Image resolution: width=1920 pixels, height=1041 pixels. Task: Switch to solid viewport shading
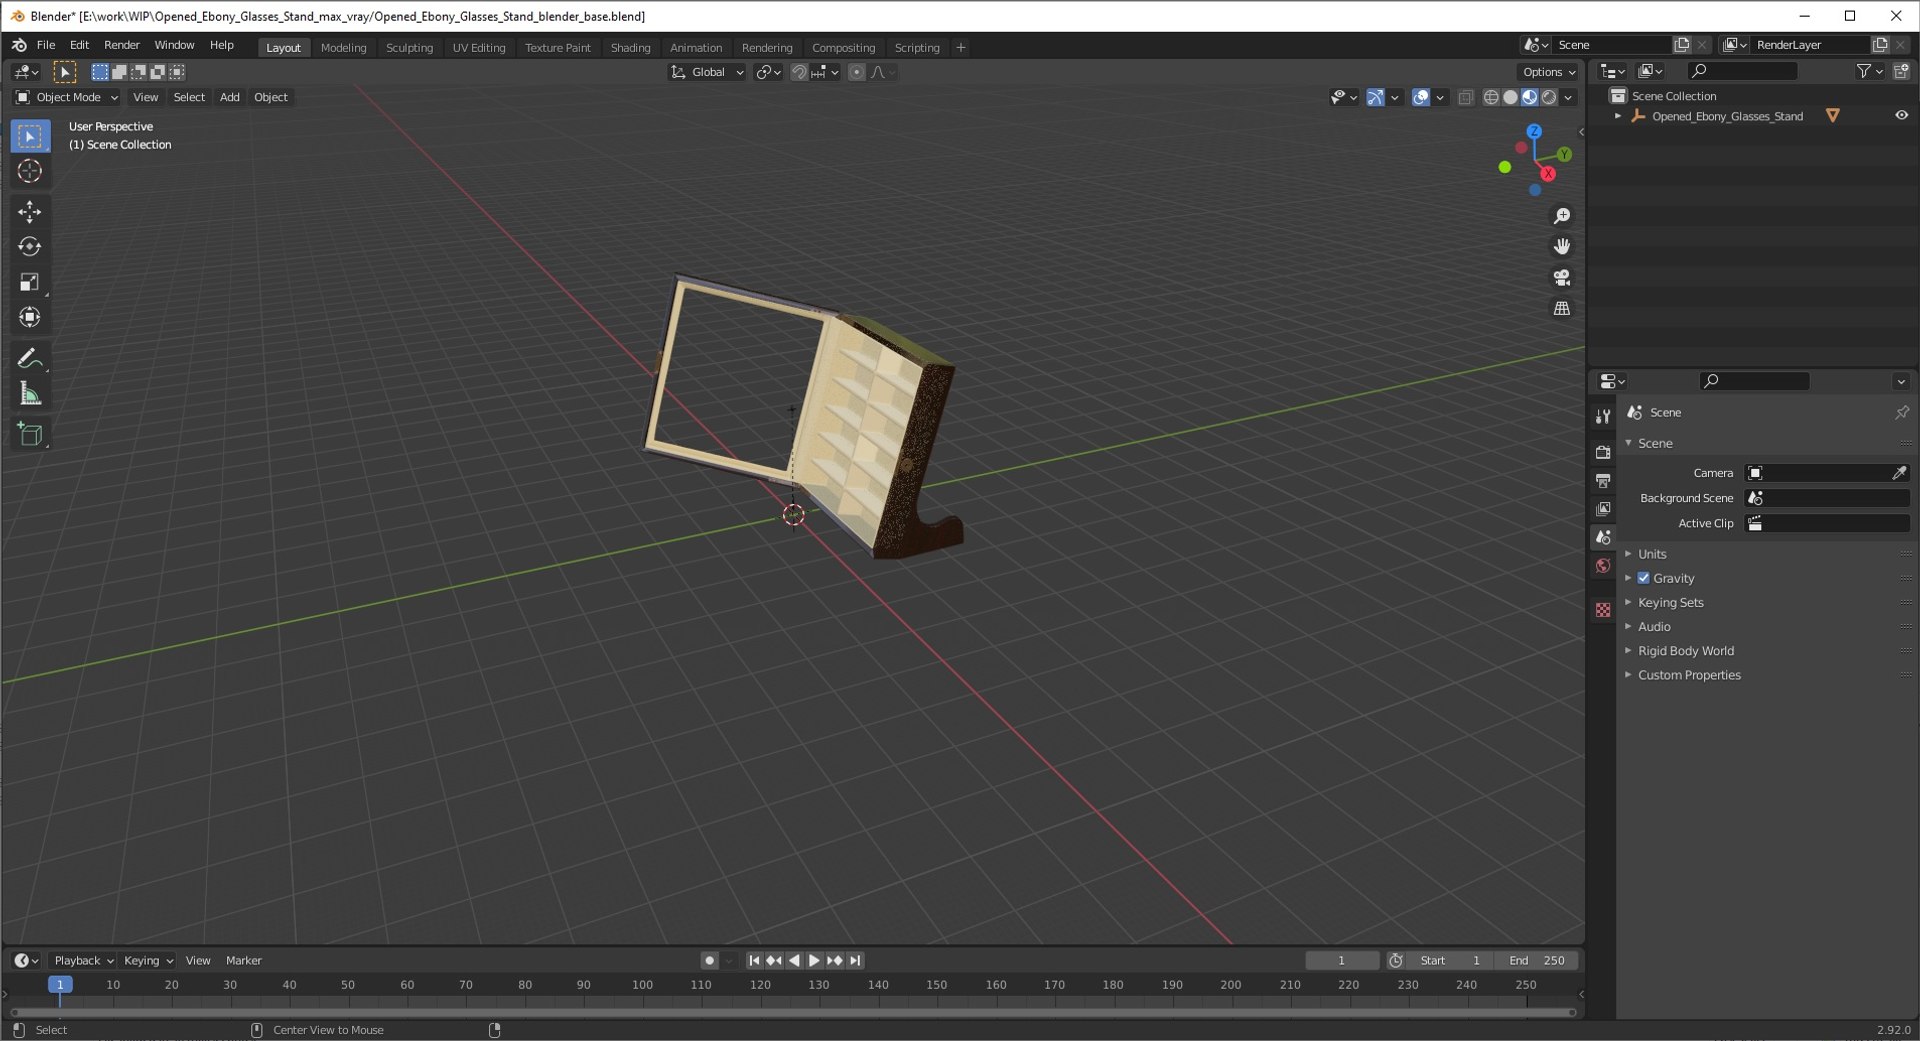tap(1510, 97)
